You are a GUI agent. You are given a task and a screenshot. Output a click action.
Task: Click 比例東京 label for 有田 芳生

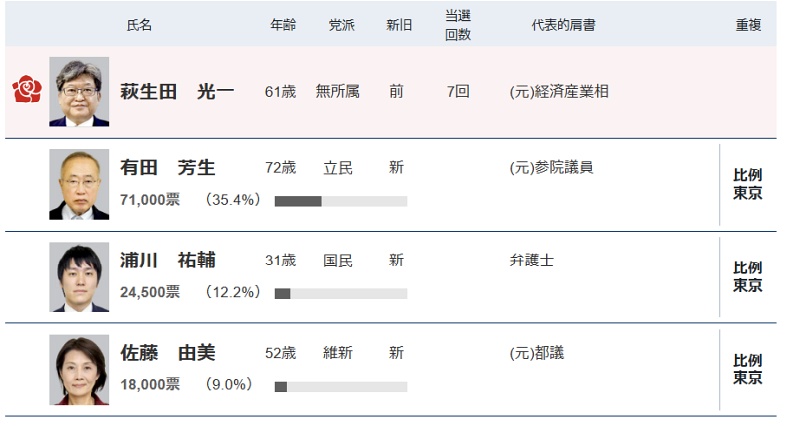(748, 184)
